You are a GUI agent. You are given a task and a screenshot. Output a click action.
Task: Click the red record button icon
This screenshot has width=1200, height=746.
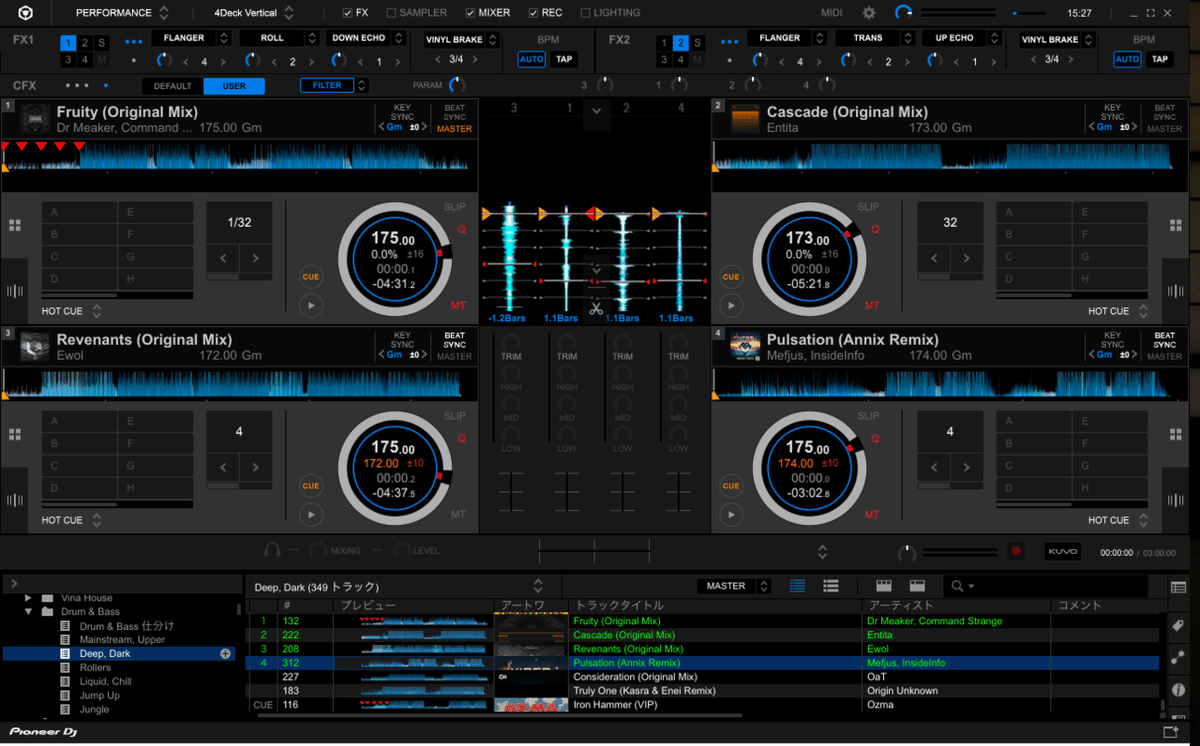pos(1017,551)
